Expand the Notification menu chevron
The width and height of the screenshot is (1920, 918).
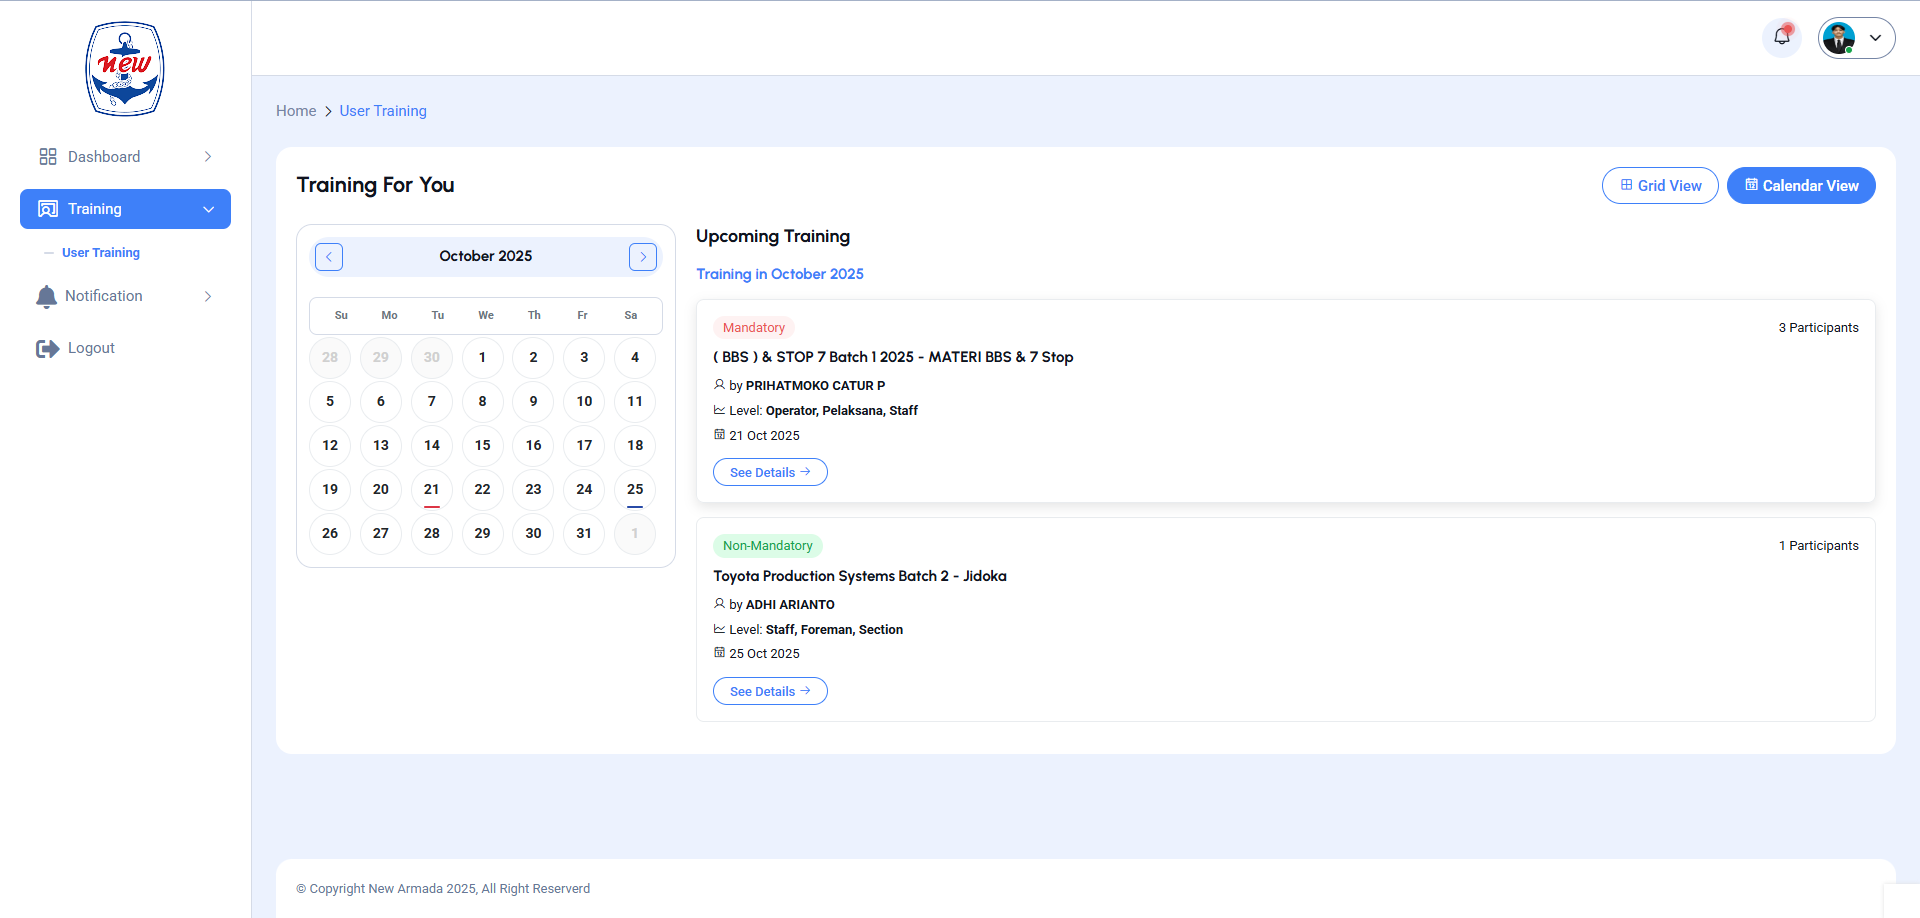(208, 296)
